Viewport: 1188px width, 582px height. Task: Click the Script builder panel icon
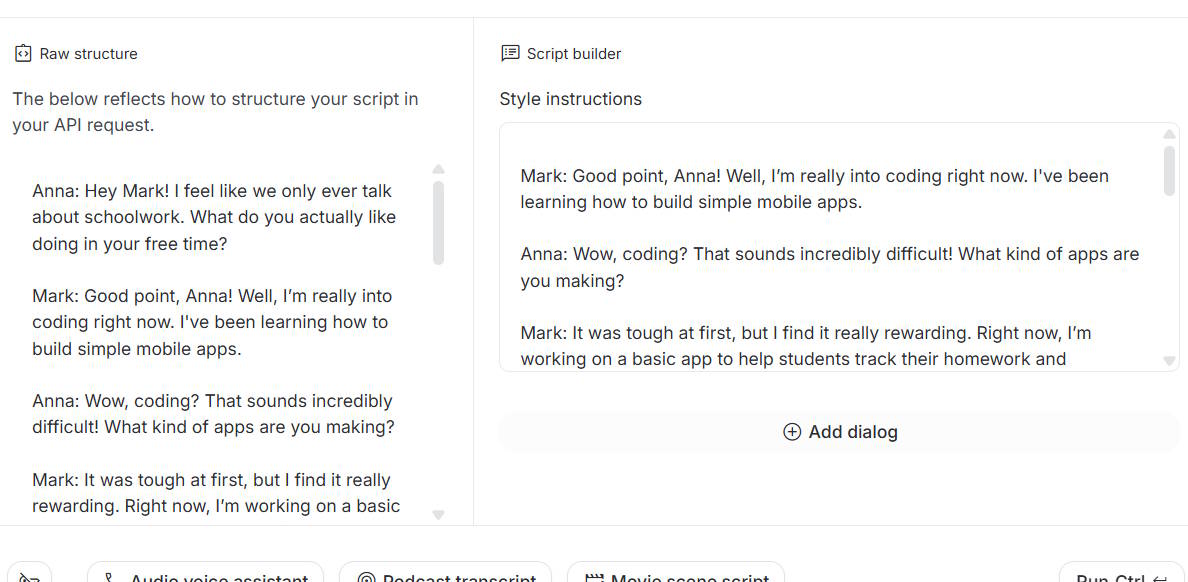tap(509, 52)
